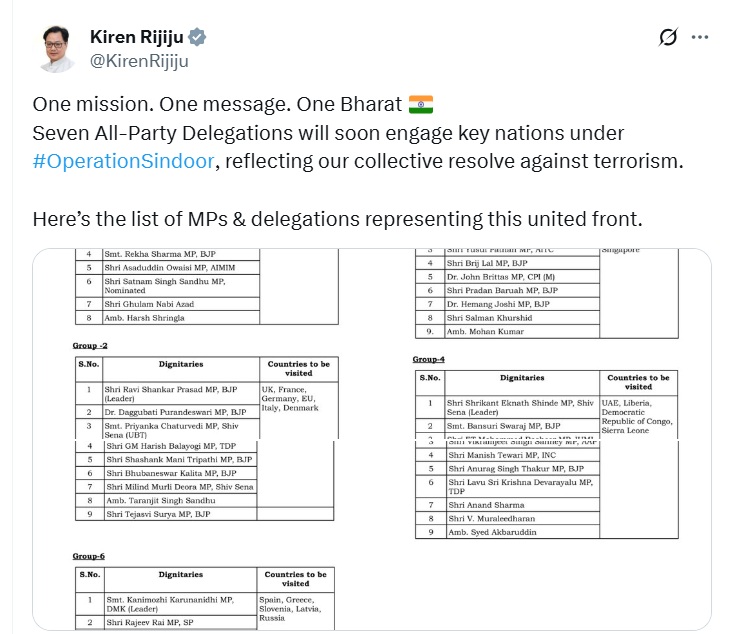The height and width of the screenshot is (634, 730).
Task: View the attached image containing Group-6 table
Action: (202, 535)
